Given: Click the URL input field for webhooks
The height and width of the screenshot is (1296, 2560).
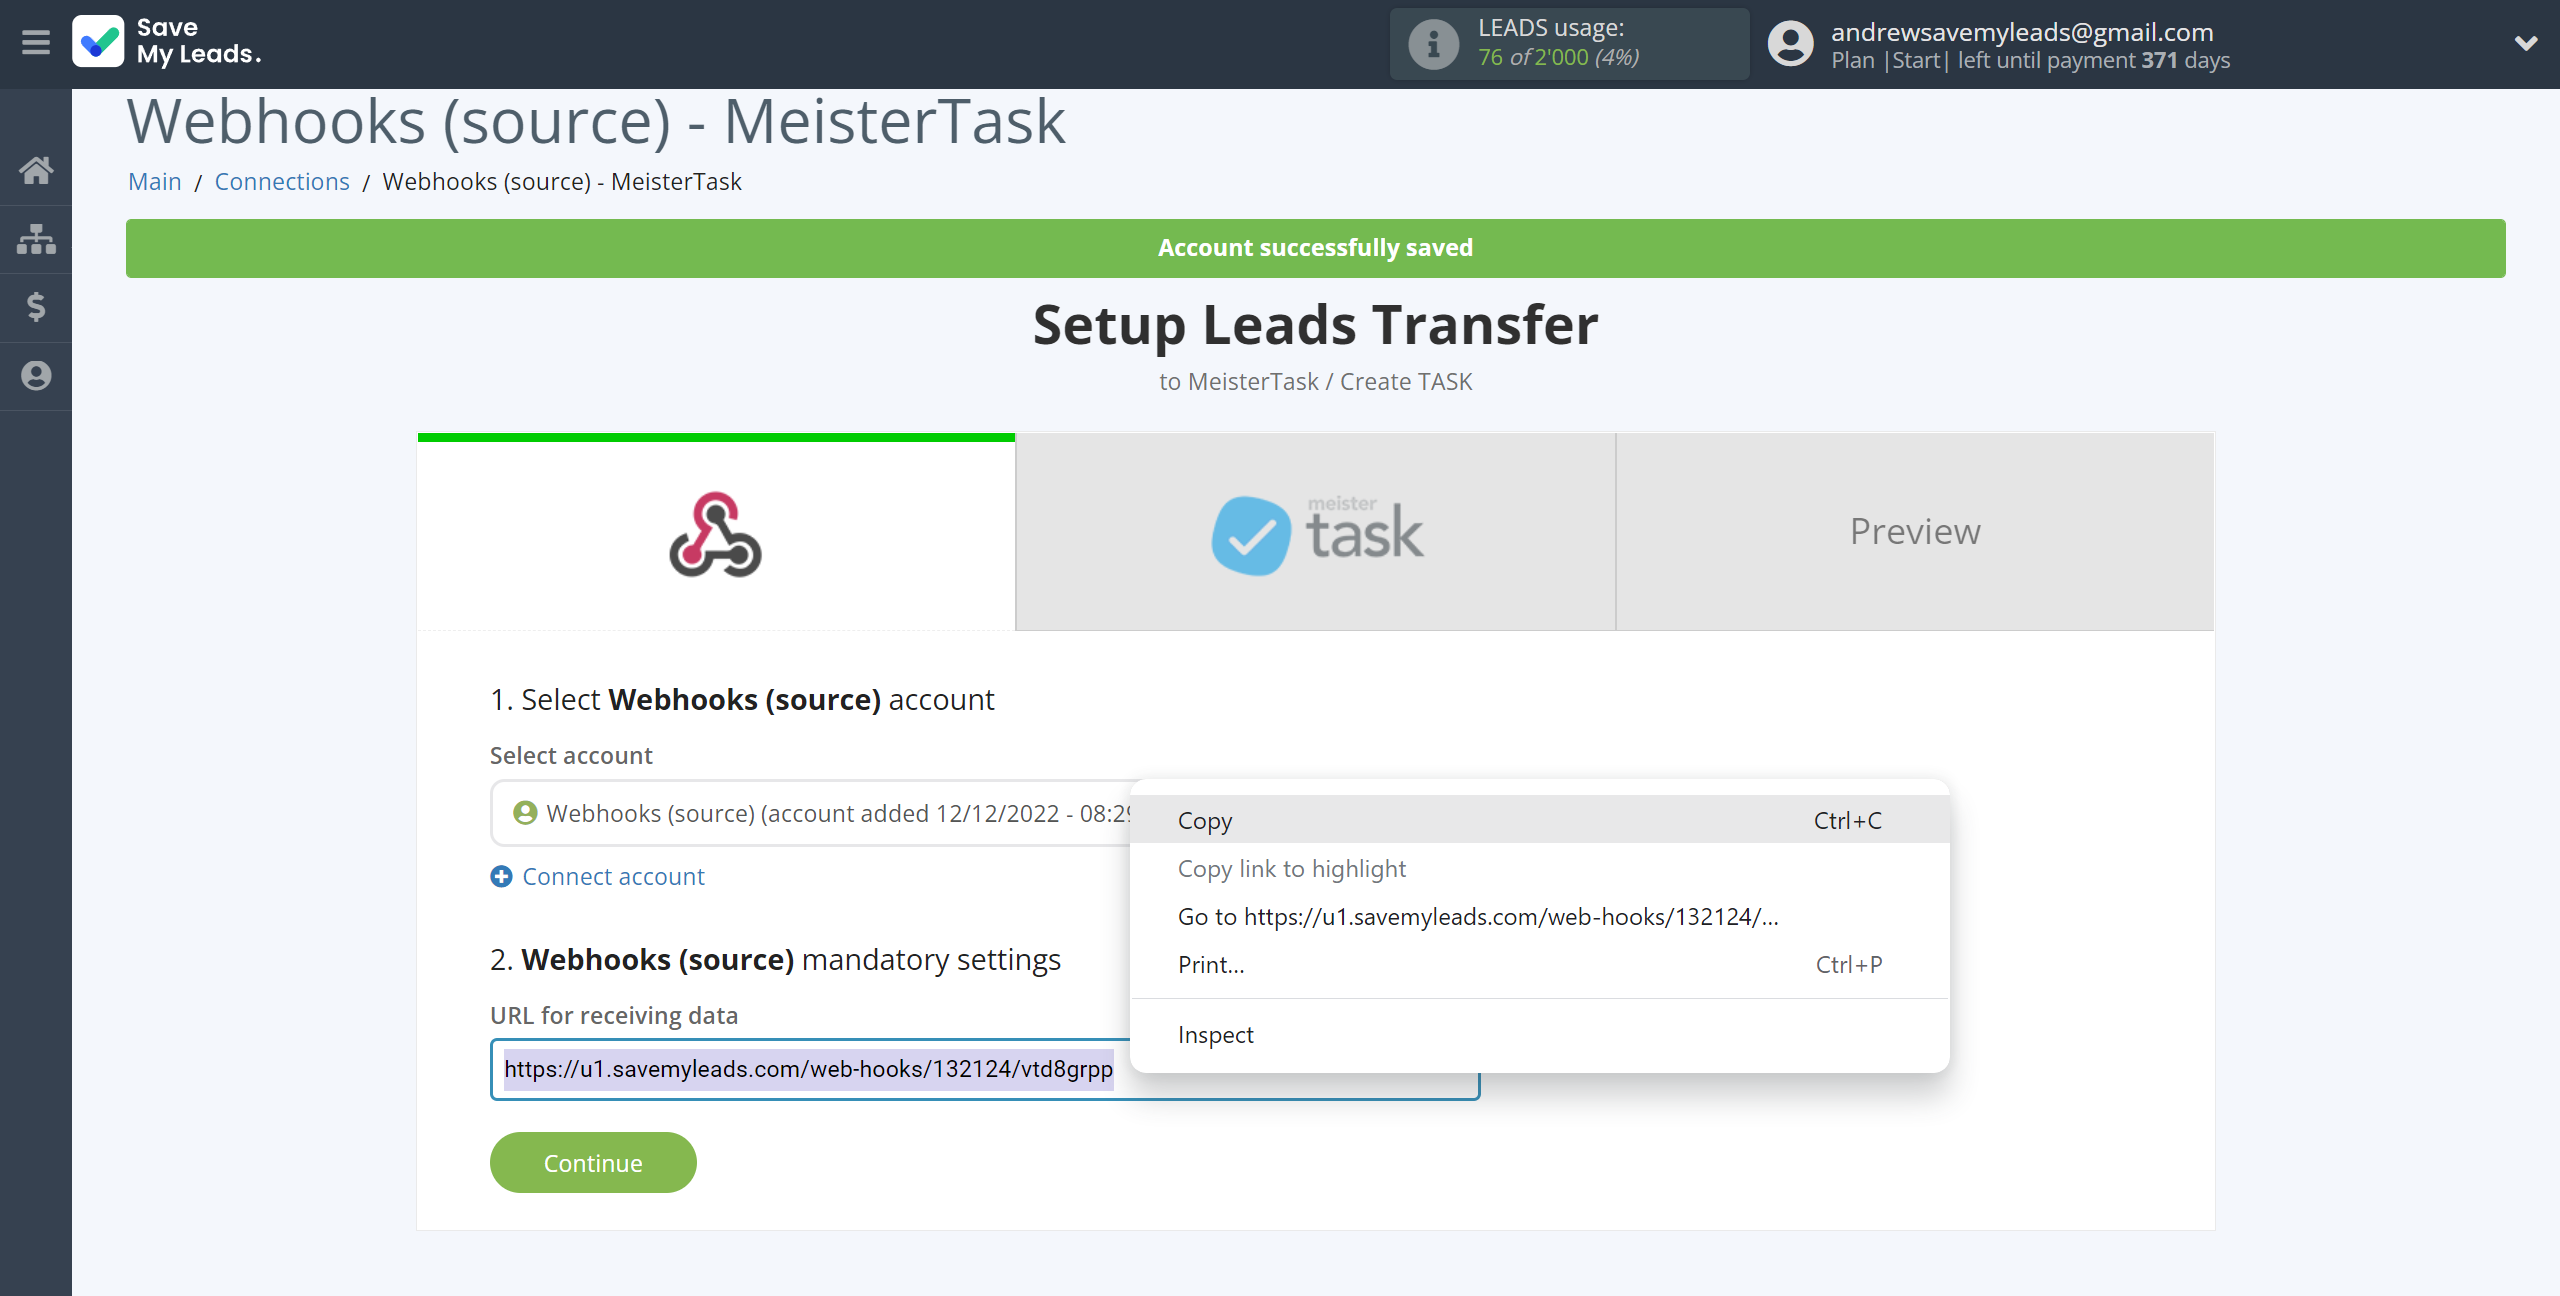Looking at the screenshot, I should tap(985, 1068).
